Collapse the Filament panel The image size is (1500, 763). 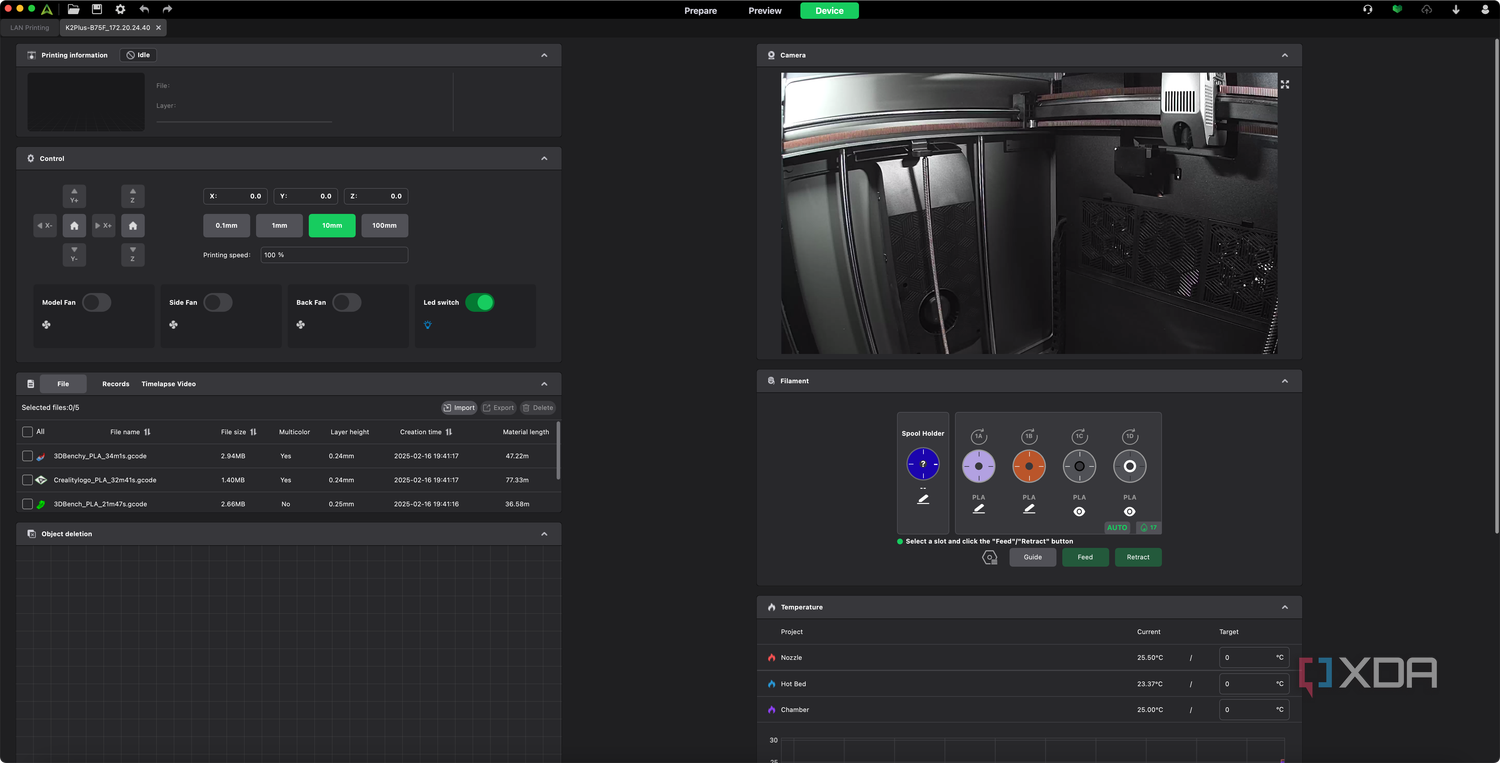click(1285, 381)
